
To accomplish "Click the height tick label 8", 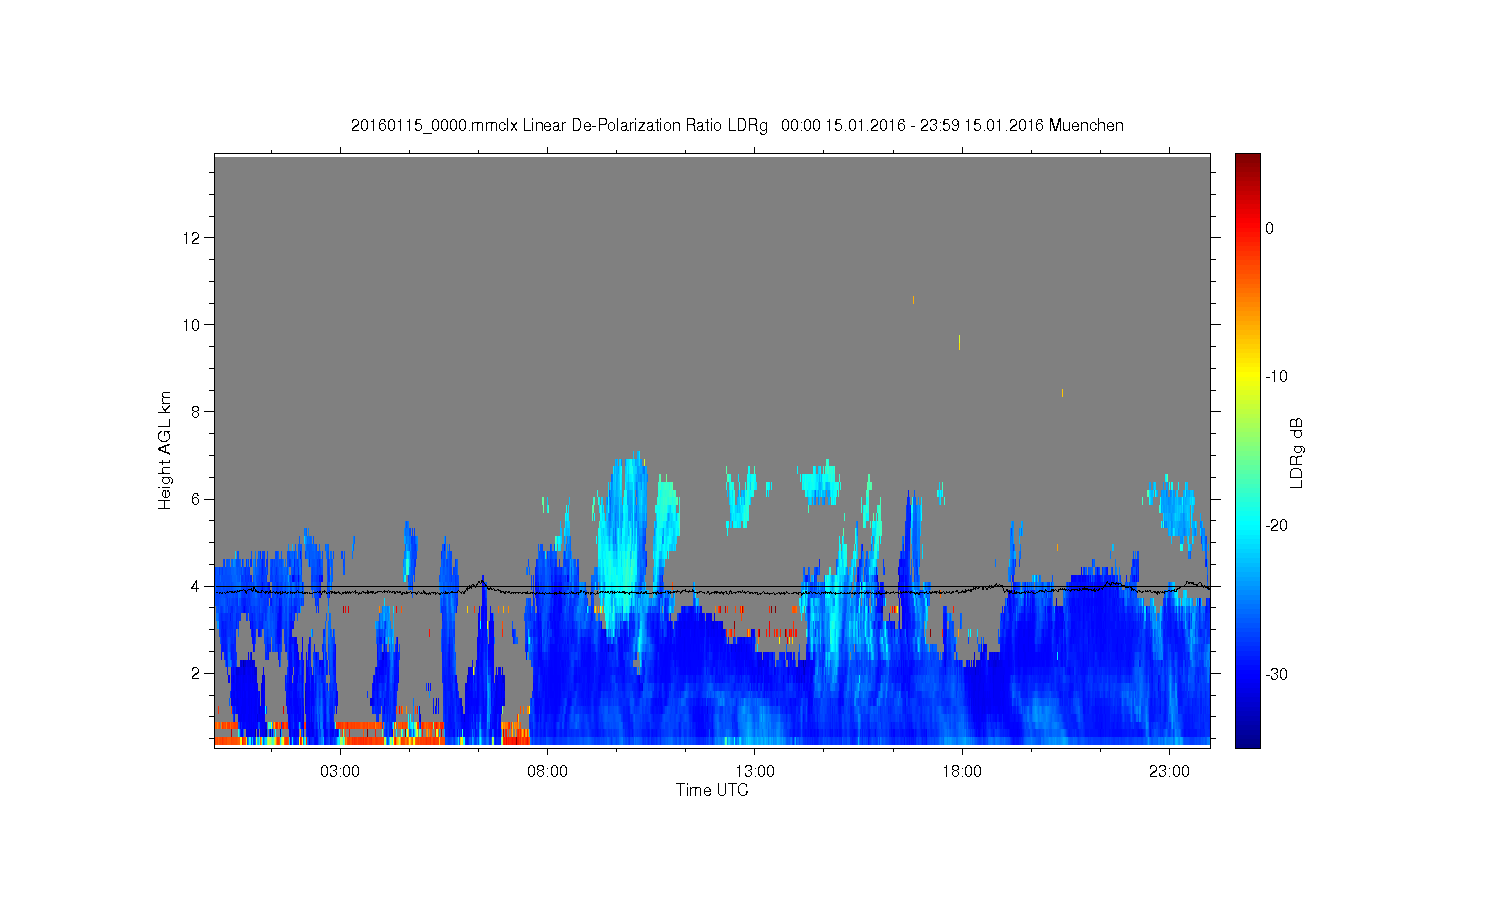I will pyautogui.click(x=198, y=412).
